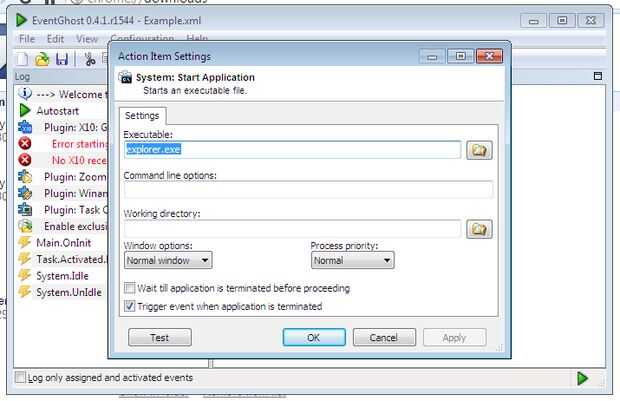Click the info icon beside Welcome log entry
The image size is (620, 401).
click(25, 94)
